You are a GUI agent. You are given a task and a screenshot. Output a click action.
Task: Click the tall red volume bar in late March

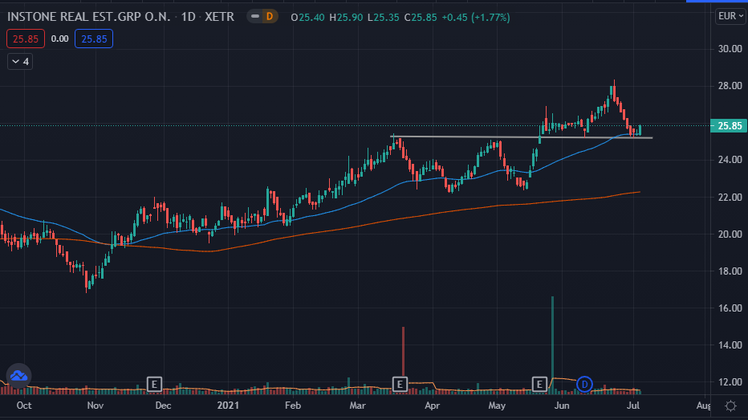pos(403,351)
